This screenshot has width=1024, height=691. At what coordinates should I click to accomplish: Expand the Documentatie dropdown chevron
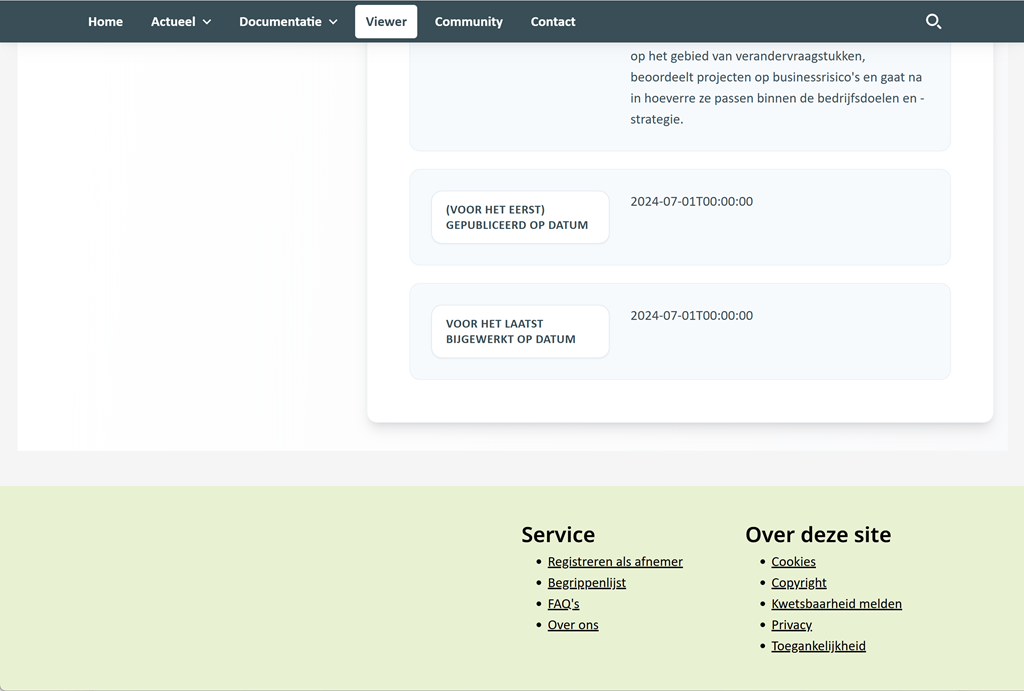tap(333, 22)
